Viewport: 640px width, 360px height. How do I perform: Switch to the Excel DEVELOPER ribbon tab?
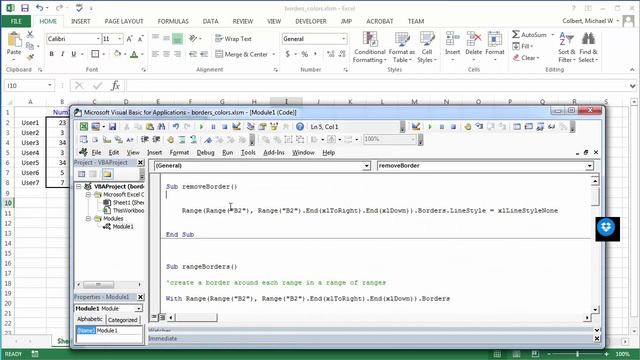[x=311, y=21]
